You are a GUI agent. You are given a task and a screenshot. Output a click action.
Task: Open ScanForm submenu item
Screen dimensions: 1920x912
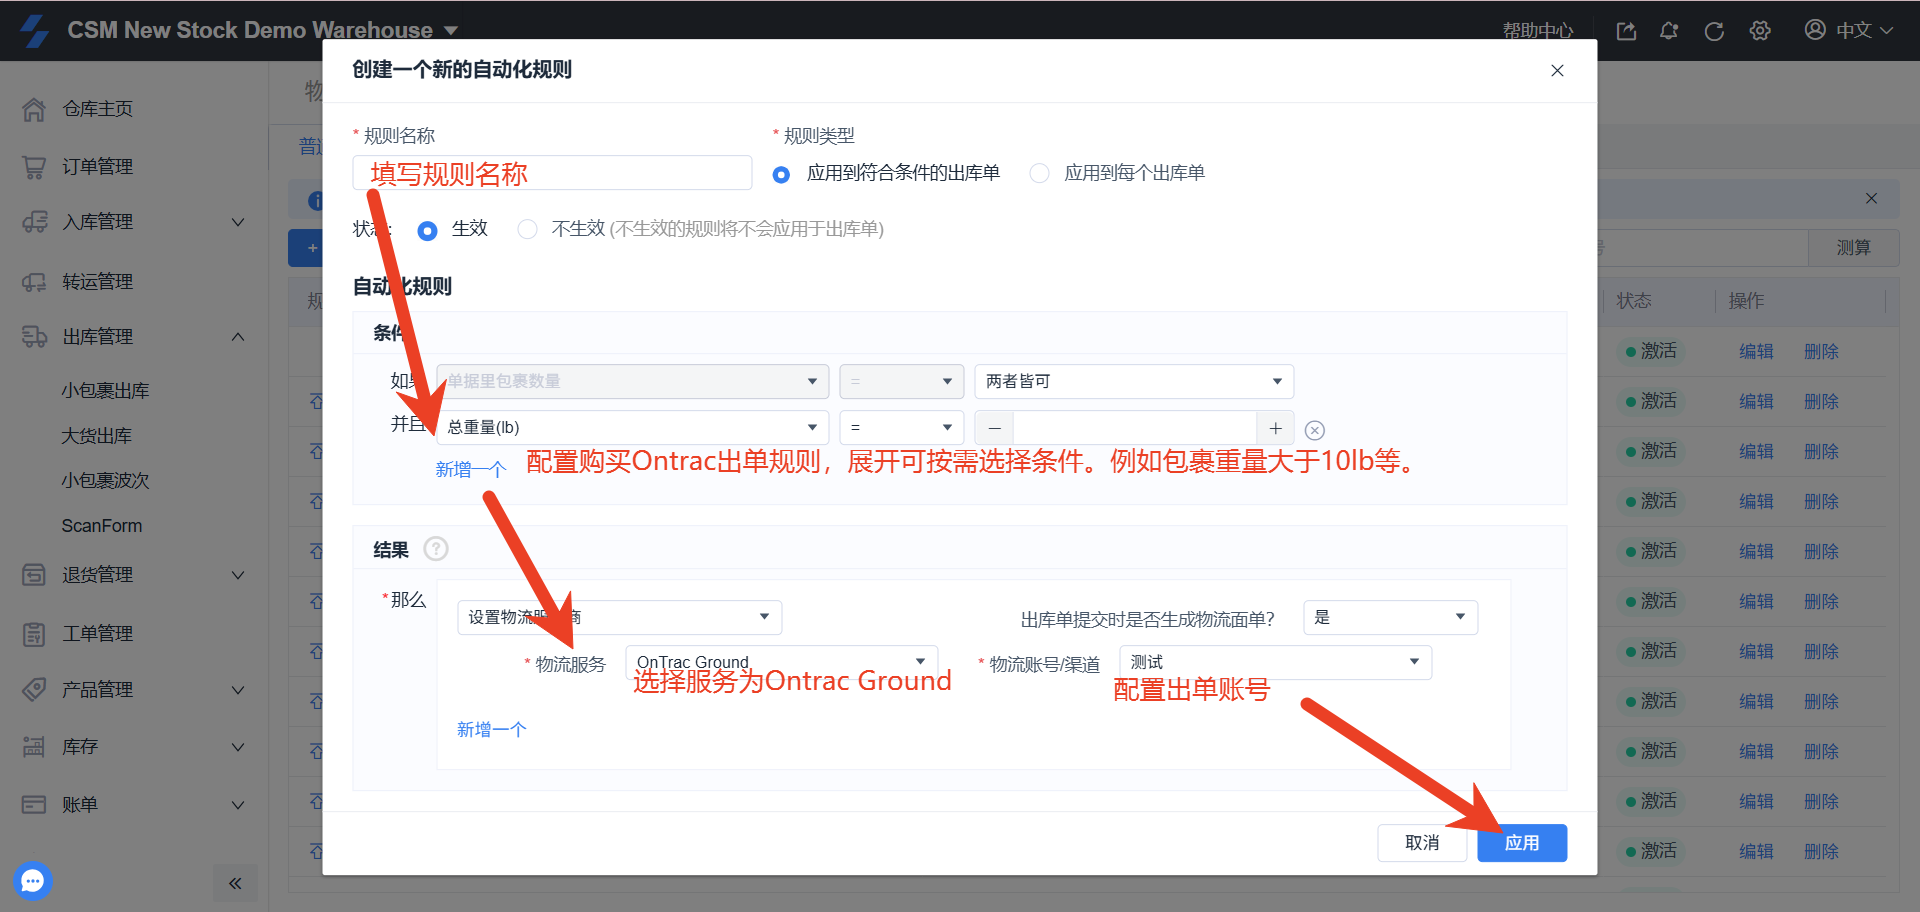(x=102, y=526)
